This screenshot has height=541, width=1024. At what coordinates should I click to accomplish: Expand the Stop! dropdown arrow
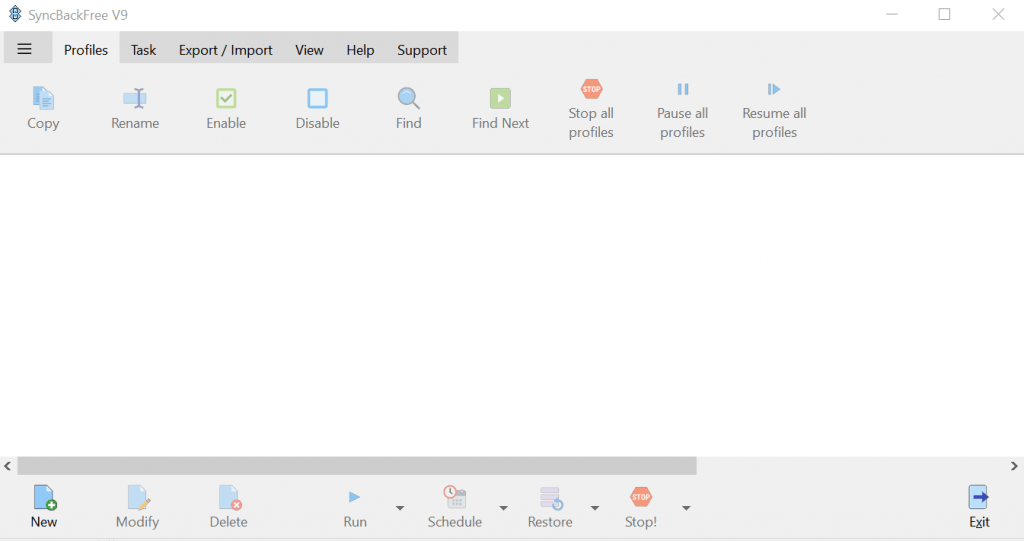coord(686,508)
